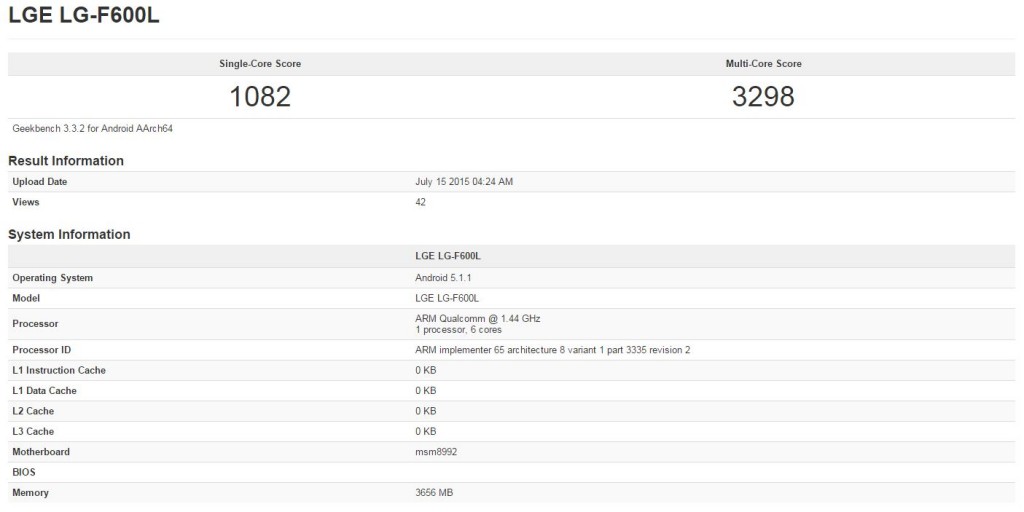The height and width of the screenshot is (512, 1024).
Task: Select the BIOS row label
Action: click(x=24, y=472)
